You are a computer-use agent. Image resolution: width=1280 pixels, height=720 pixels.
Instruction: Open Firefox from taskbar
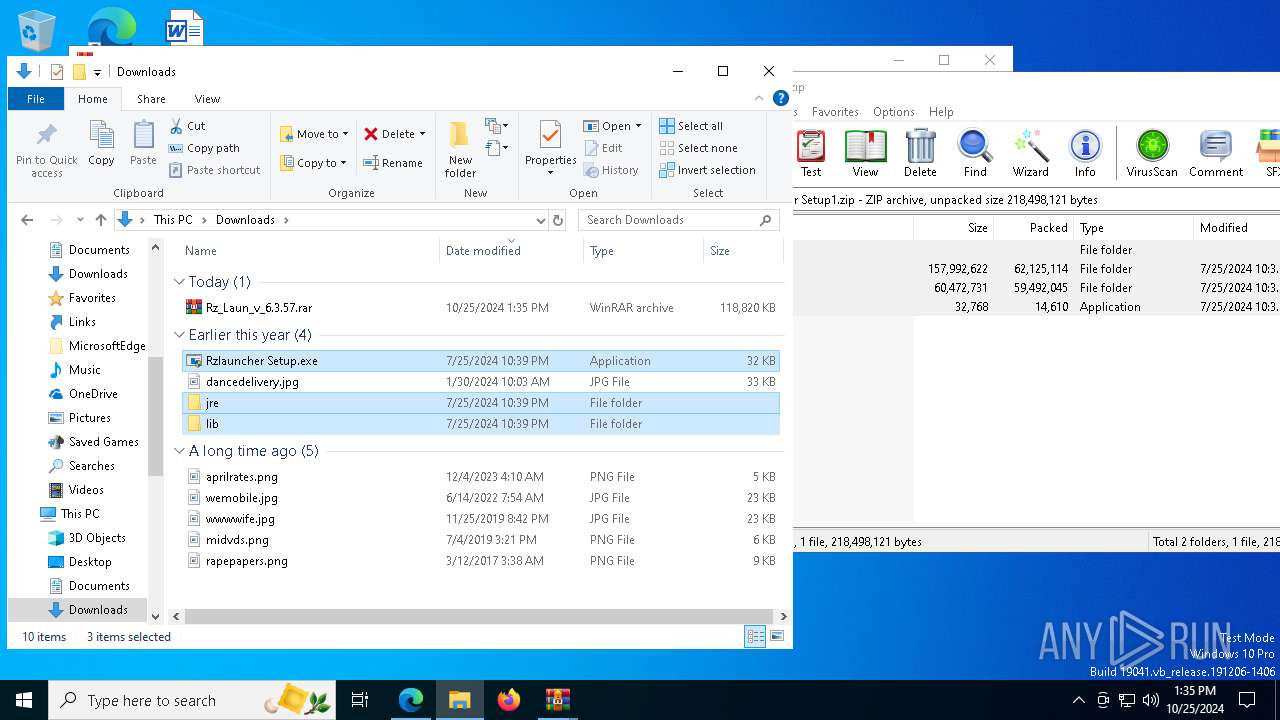click(x=509, y=700)
